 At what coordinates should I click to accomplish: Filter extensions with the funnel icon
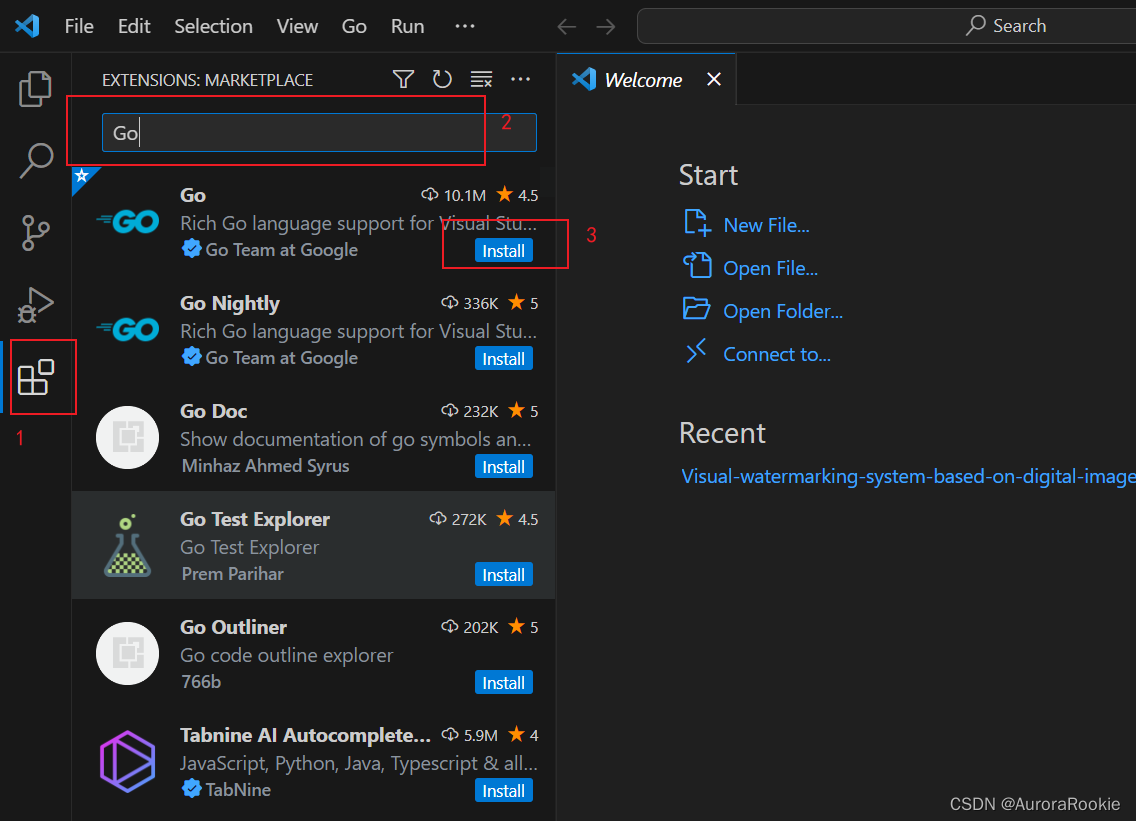pos(404,79)
